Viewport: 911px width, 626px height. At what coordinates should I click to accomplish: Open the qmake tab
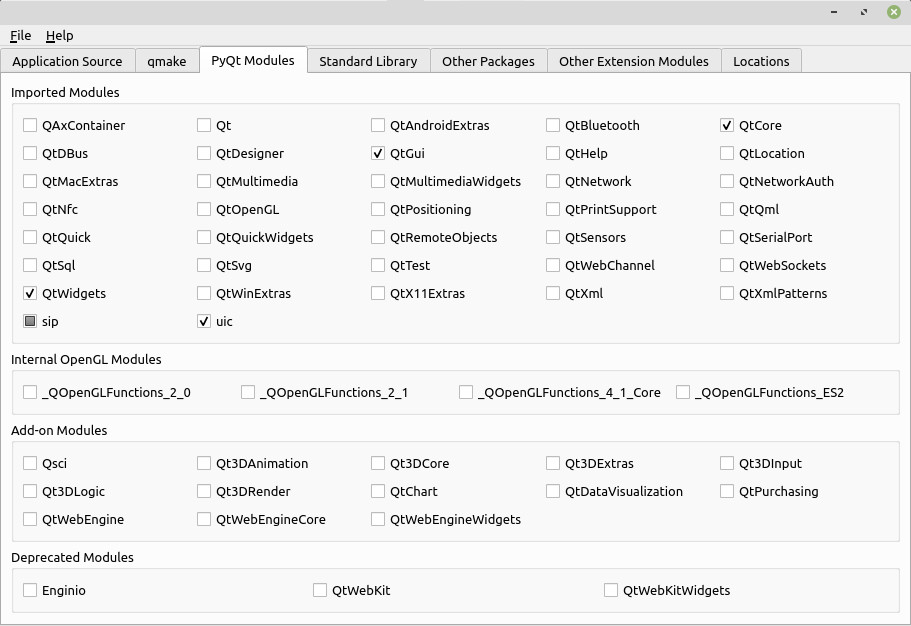167,61
